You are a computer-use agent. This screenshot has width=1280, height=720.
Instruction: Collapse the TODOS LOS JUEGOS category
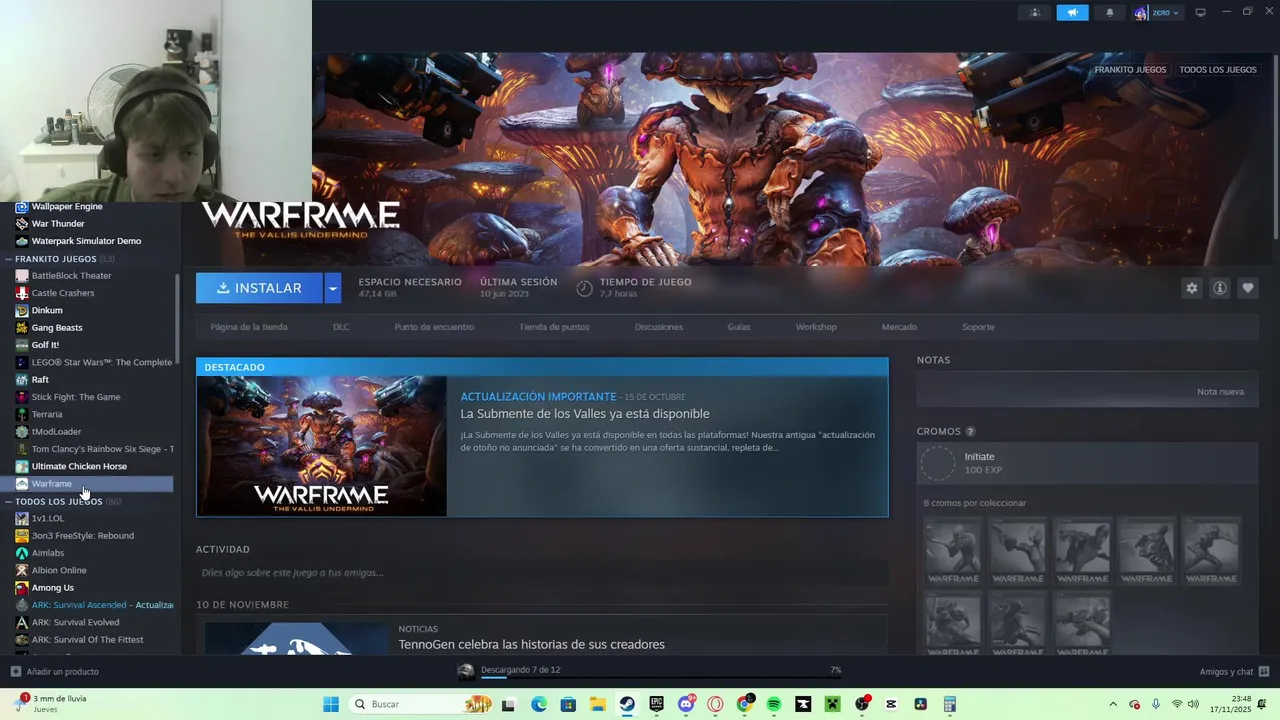[9, 501]
